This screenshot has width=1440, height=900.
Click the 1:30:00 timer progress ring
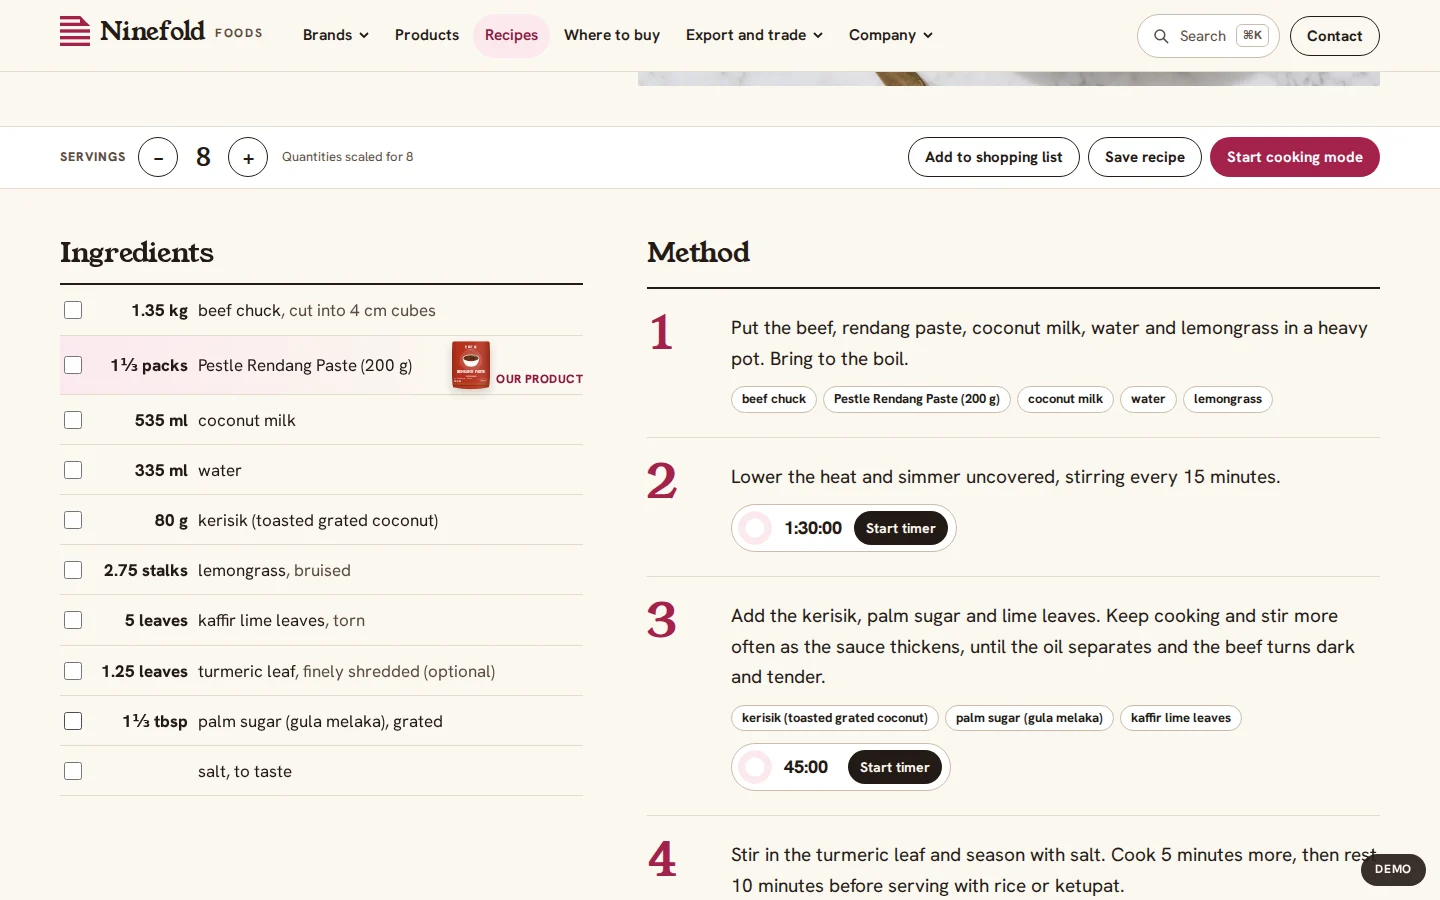[756, 528]
